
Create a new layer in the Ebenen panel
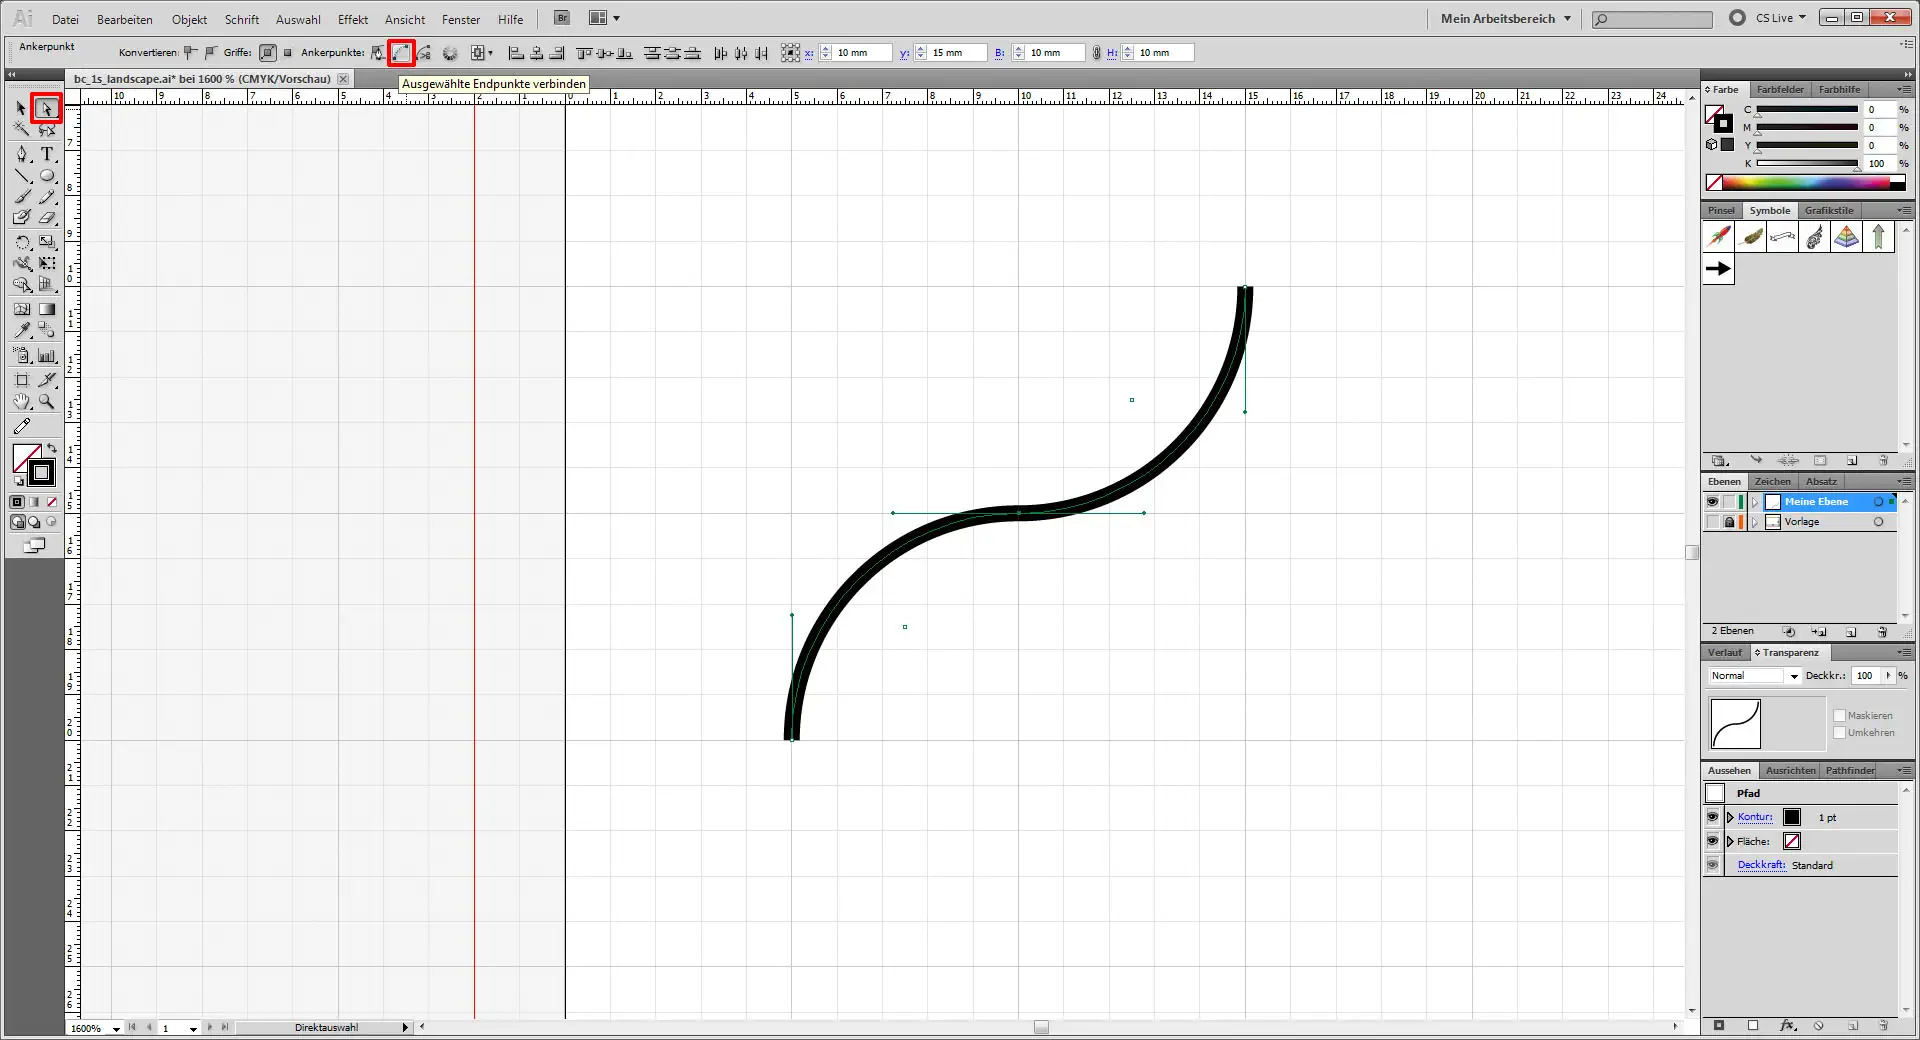click(x=1851, y=631)
